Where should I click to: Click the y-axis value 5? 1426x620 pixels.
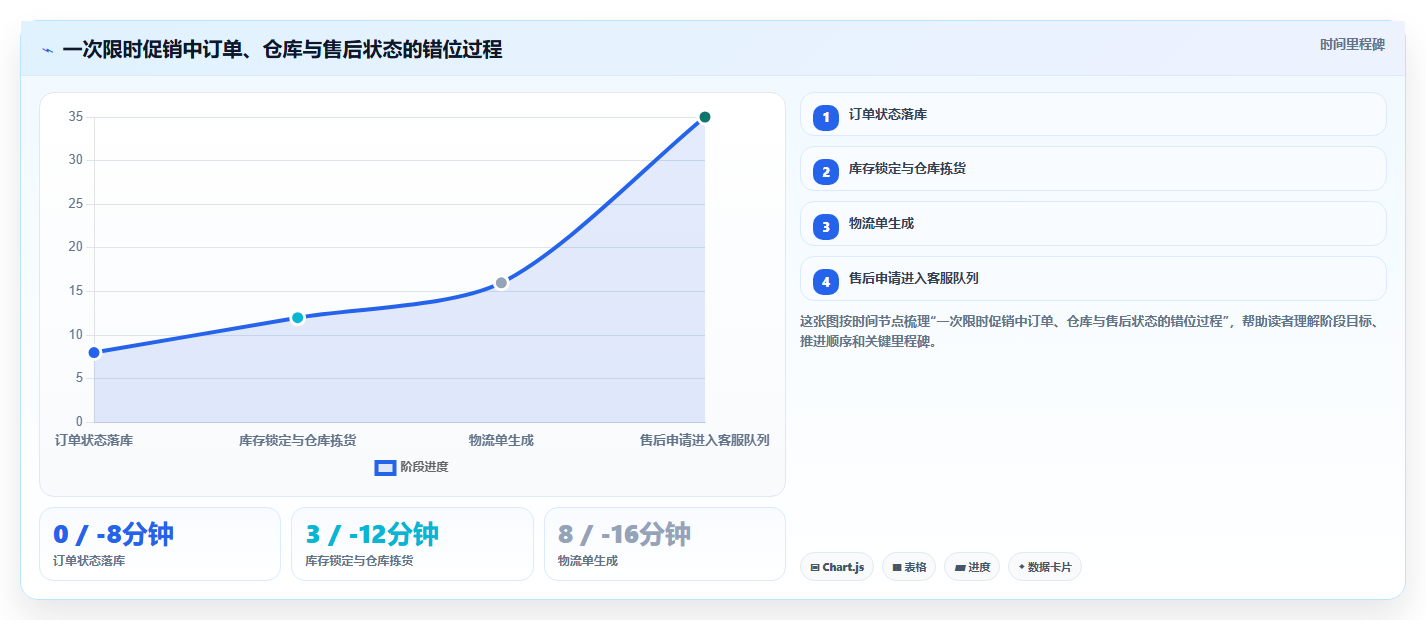coord(79,378)
